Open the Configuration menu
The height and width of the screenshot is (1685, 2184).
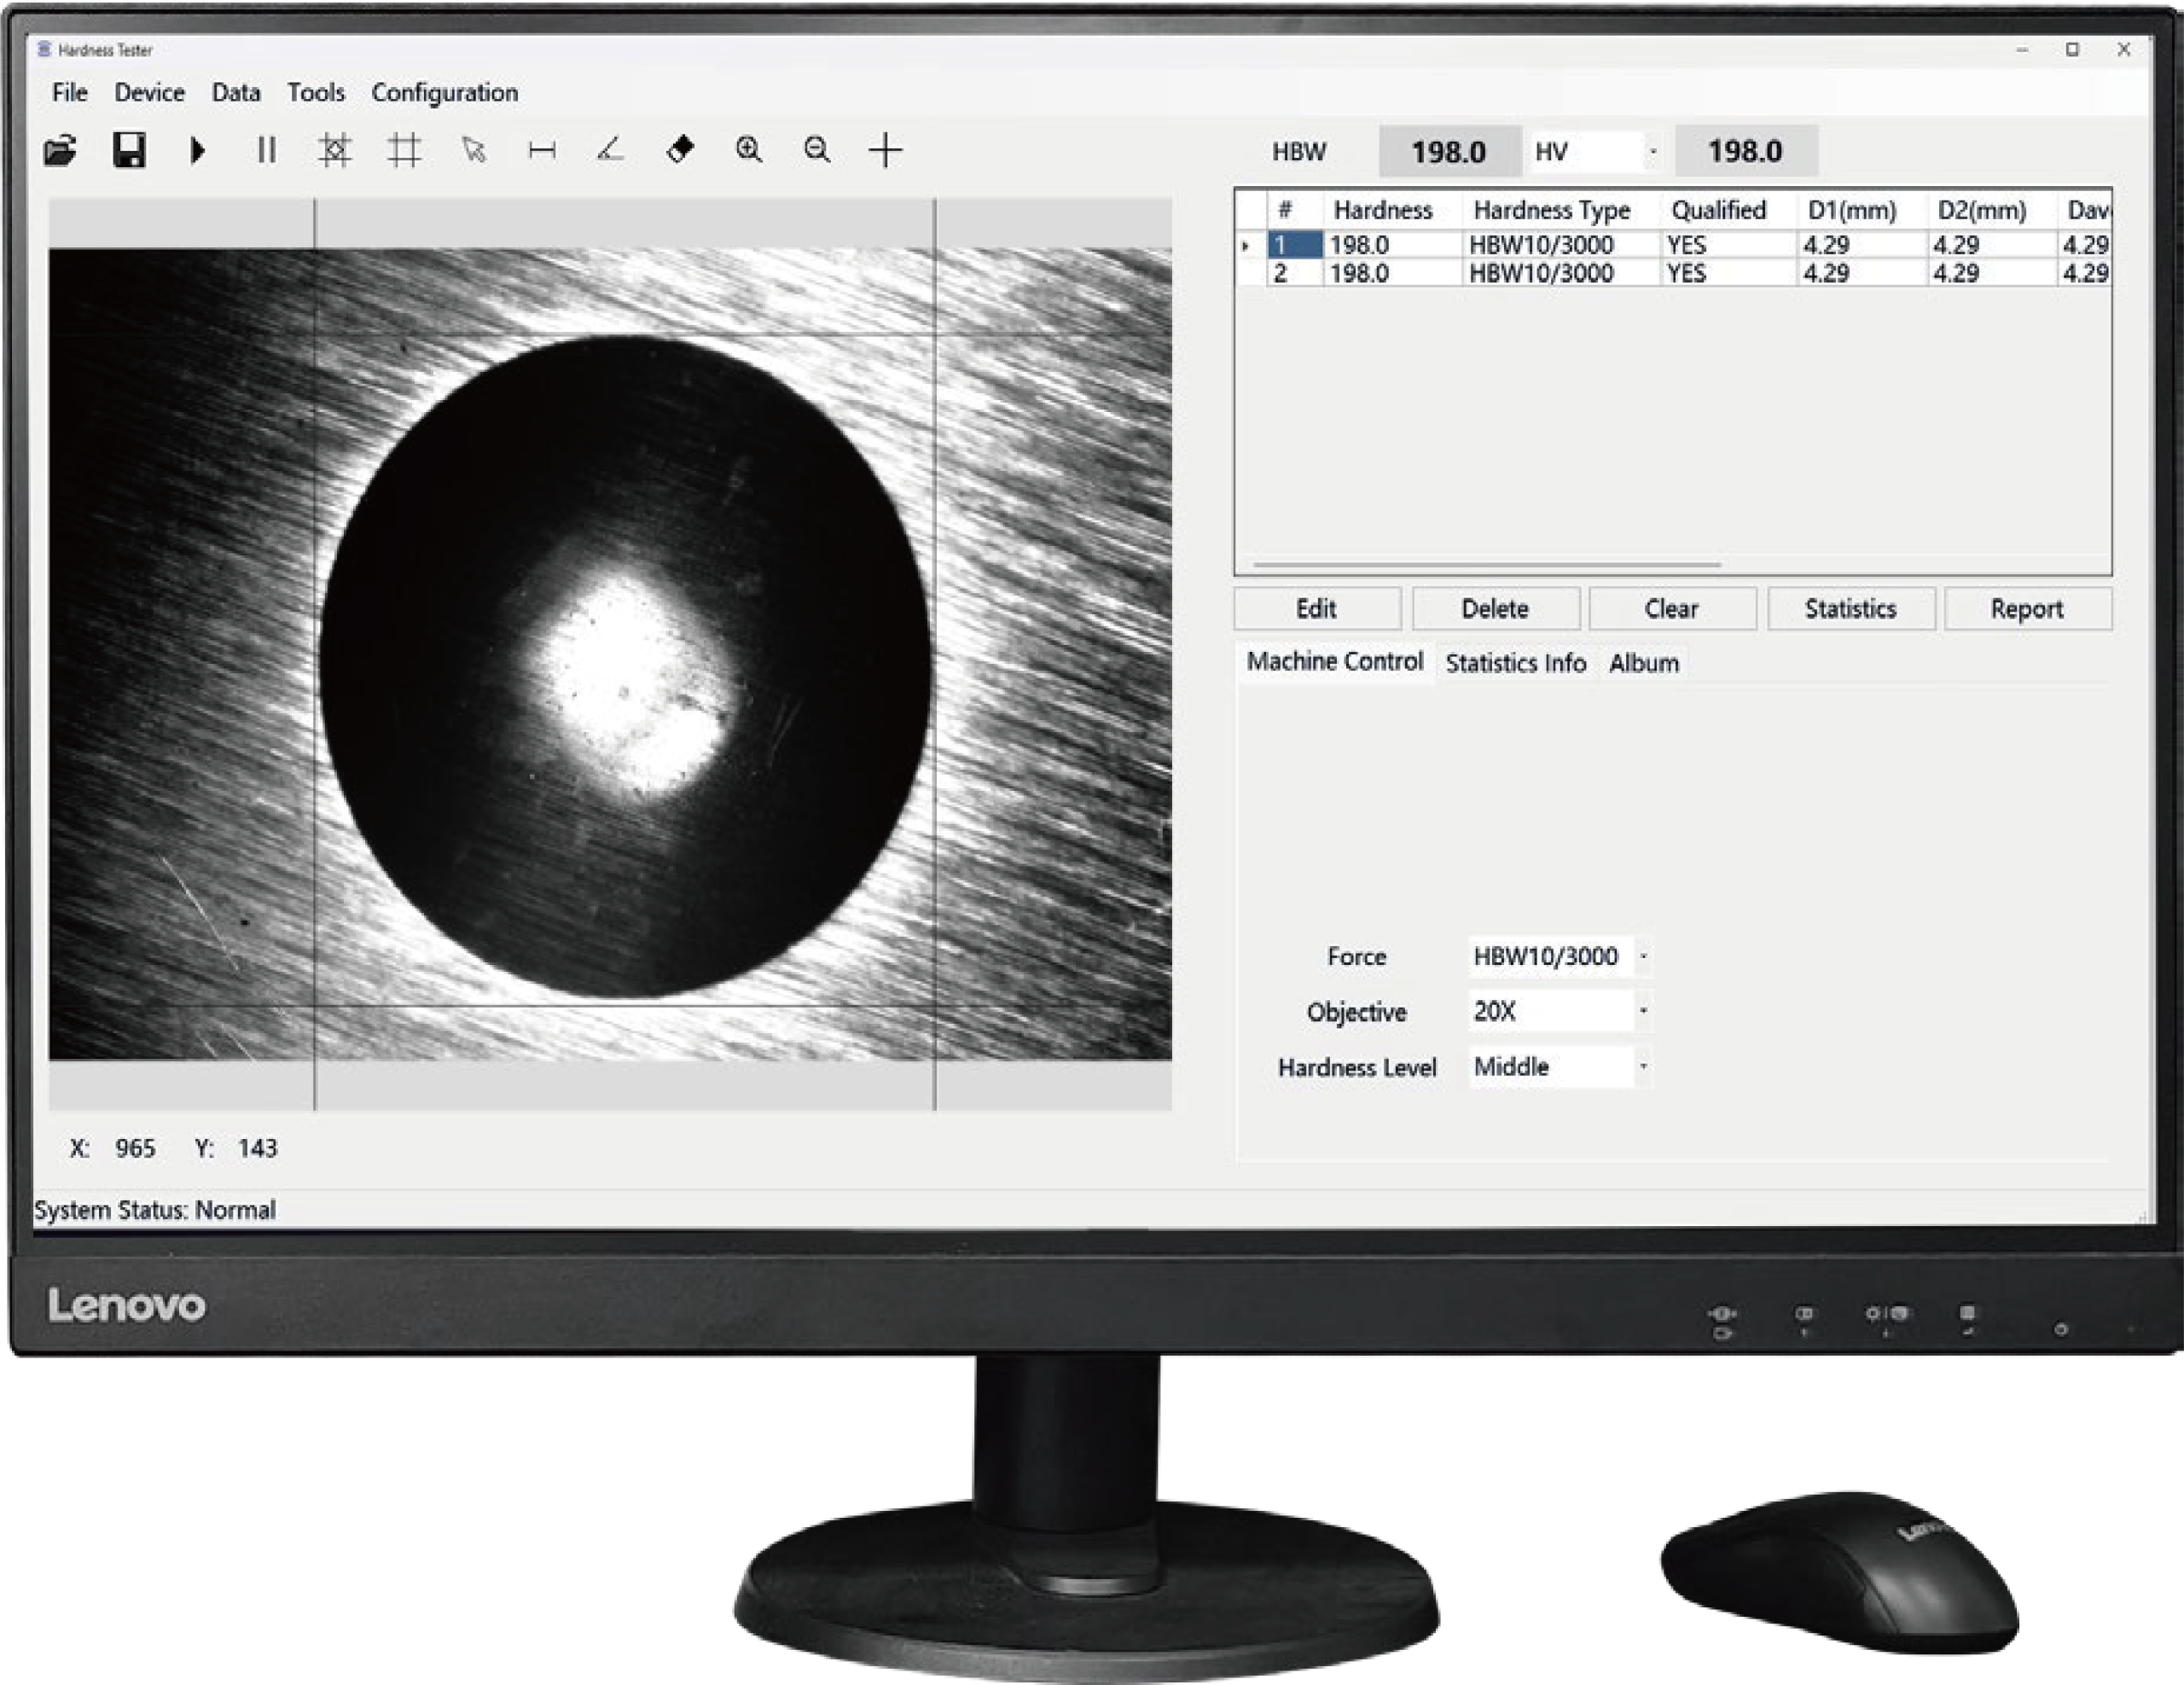click(x=445, y=92)
